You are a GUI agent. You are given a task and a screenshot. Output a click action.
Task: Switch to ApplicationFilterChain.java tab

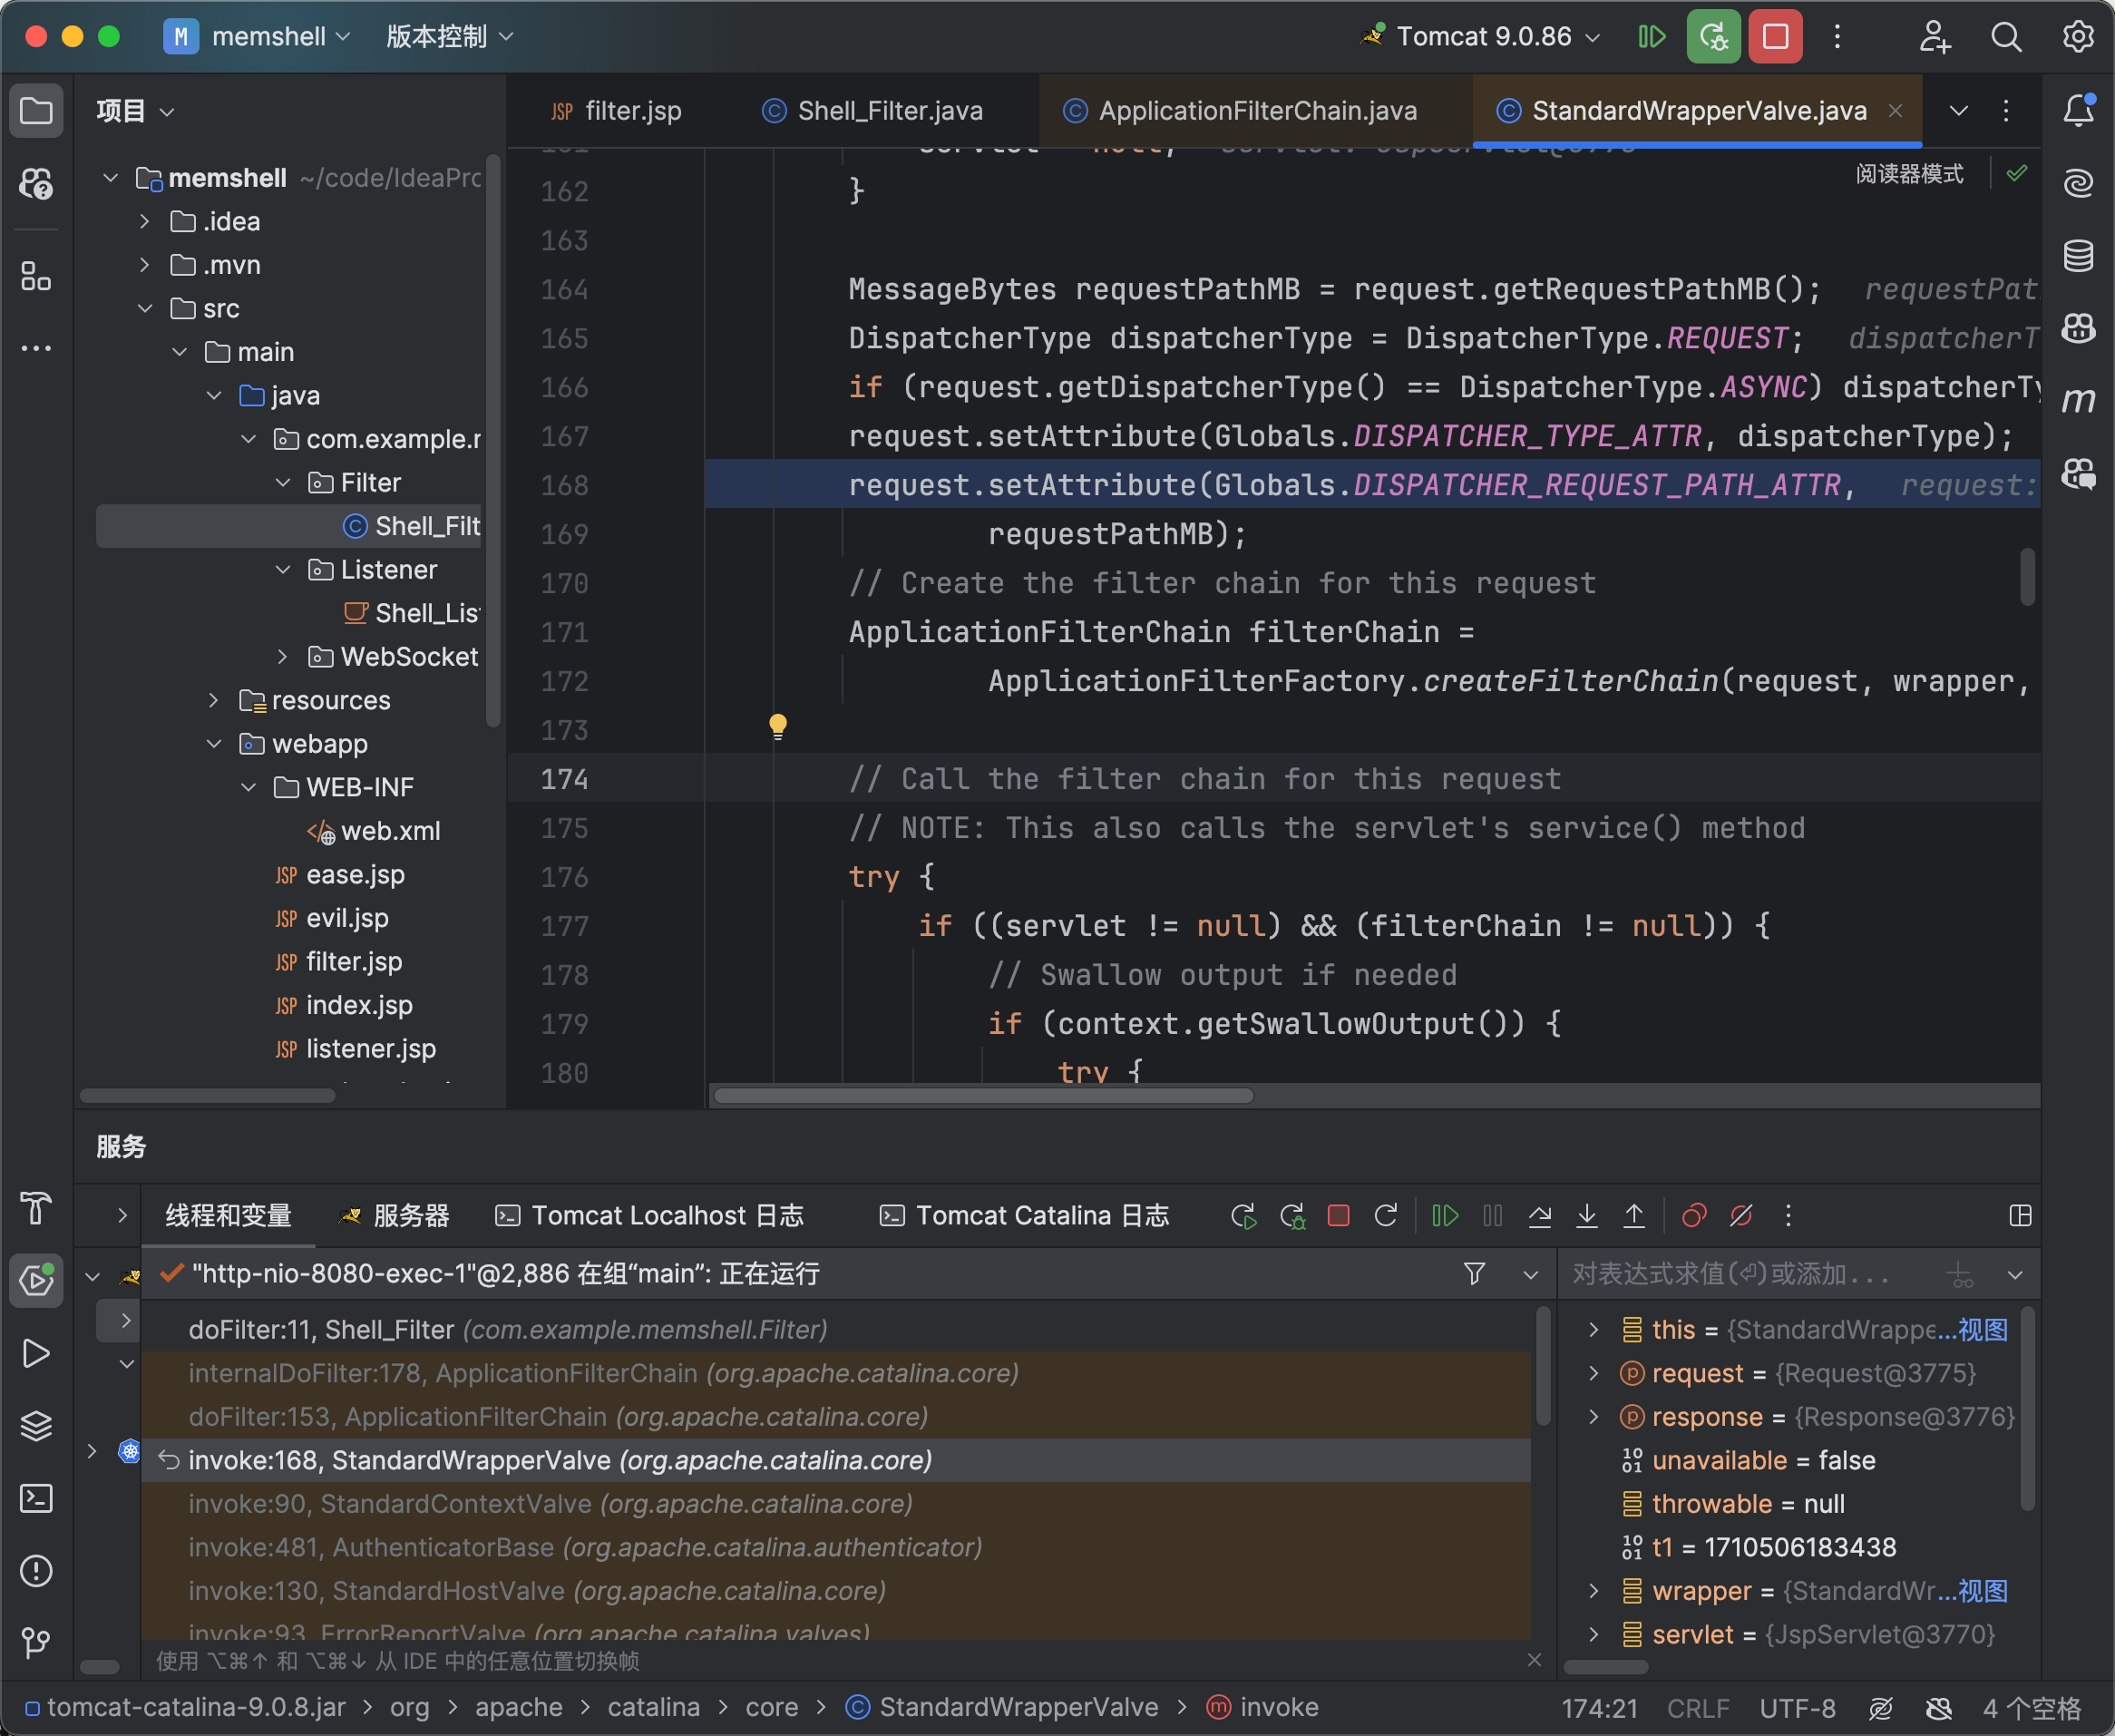1240,111
